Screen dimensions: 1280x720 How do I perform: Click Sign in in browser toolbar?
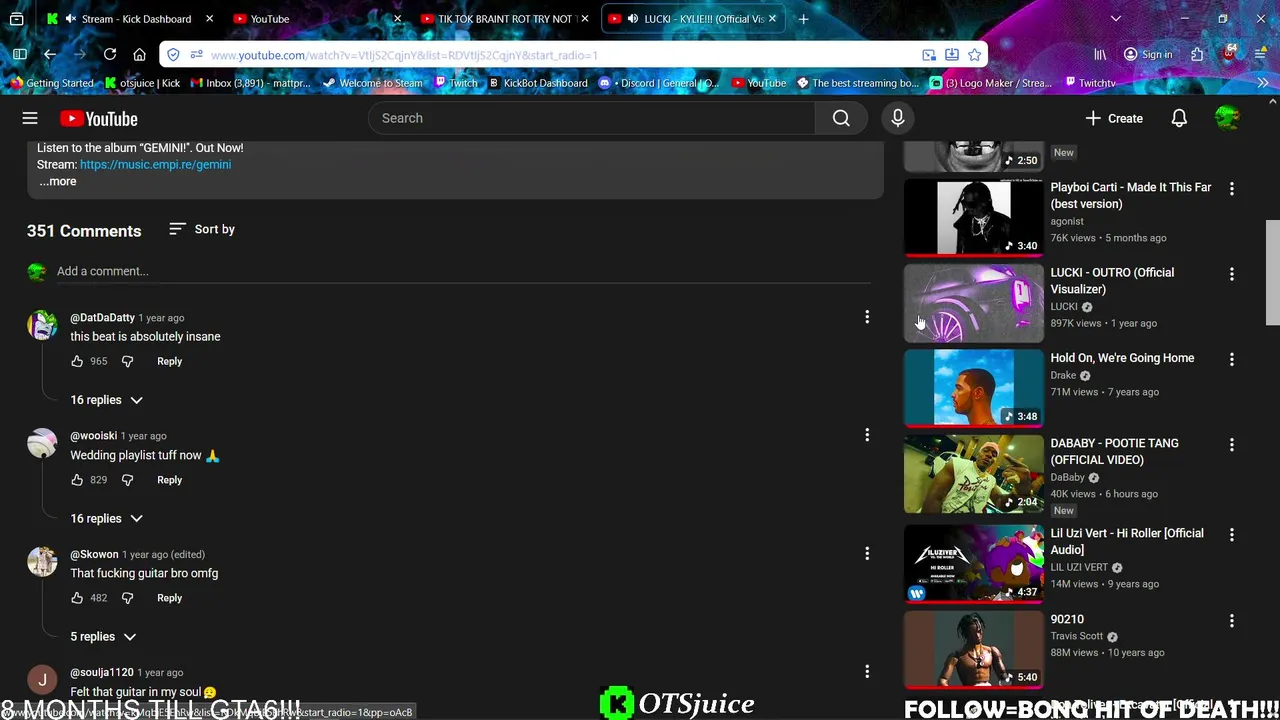click(x=1147, y=55)
